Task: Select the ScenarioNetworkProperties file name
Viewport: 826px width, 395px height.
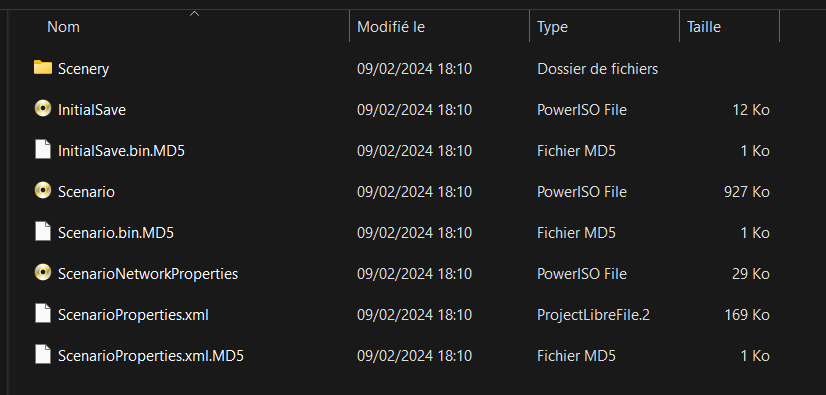Action: (148, 274)
